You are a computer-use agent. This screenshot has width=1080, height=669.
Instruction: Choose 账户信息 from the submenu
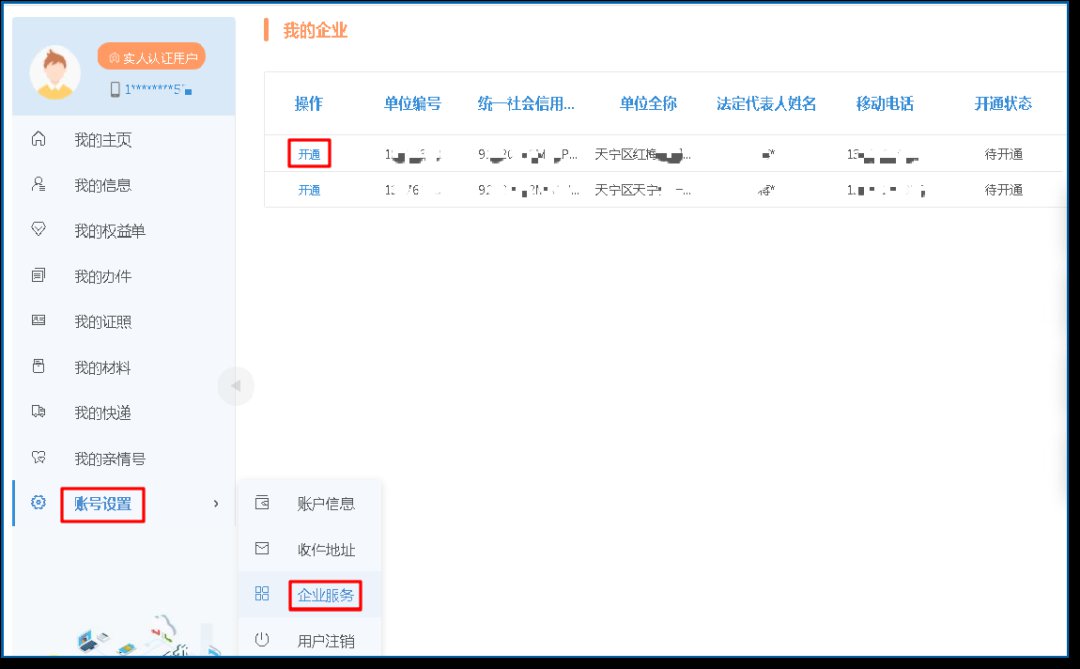[326, 504]
